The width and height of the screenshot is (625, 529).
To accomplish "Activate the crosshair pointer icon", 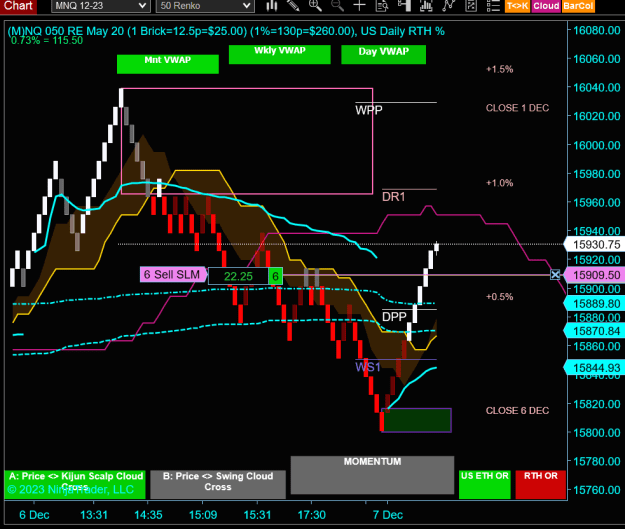I will (360, 6).
